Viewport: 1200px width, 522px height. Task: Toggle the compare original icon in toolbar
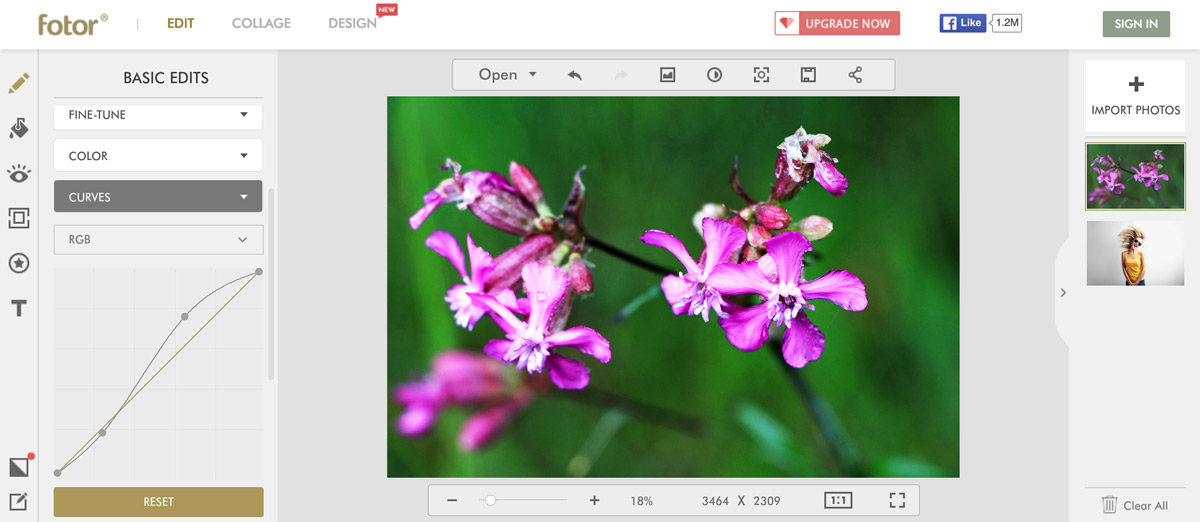(714, 75)
